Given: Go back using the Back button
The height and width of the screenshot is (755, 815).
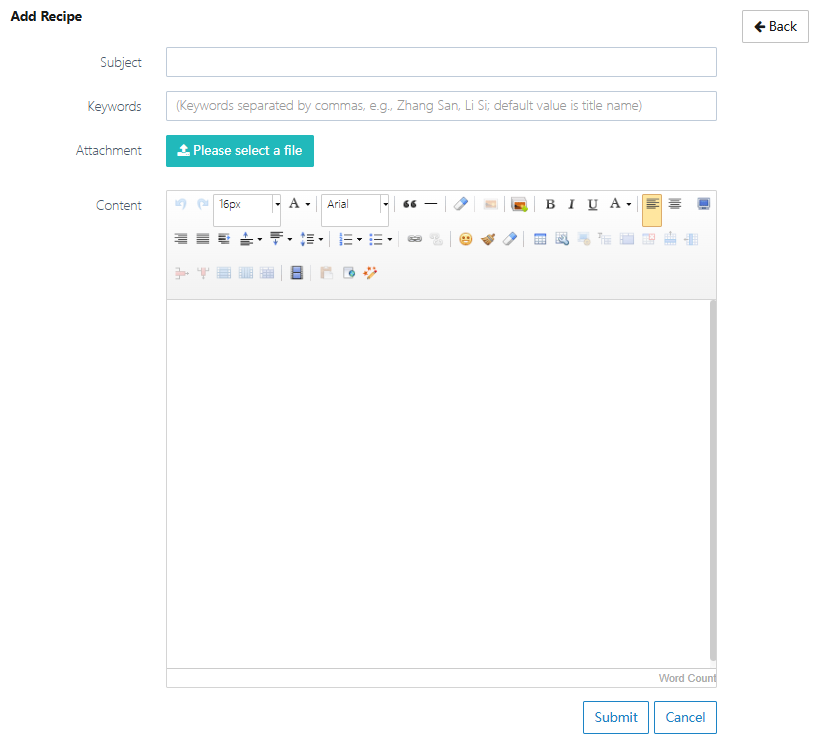Looking at the screenshot, I should point(775,26).
